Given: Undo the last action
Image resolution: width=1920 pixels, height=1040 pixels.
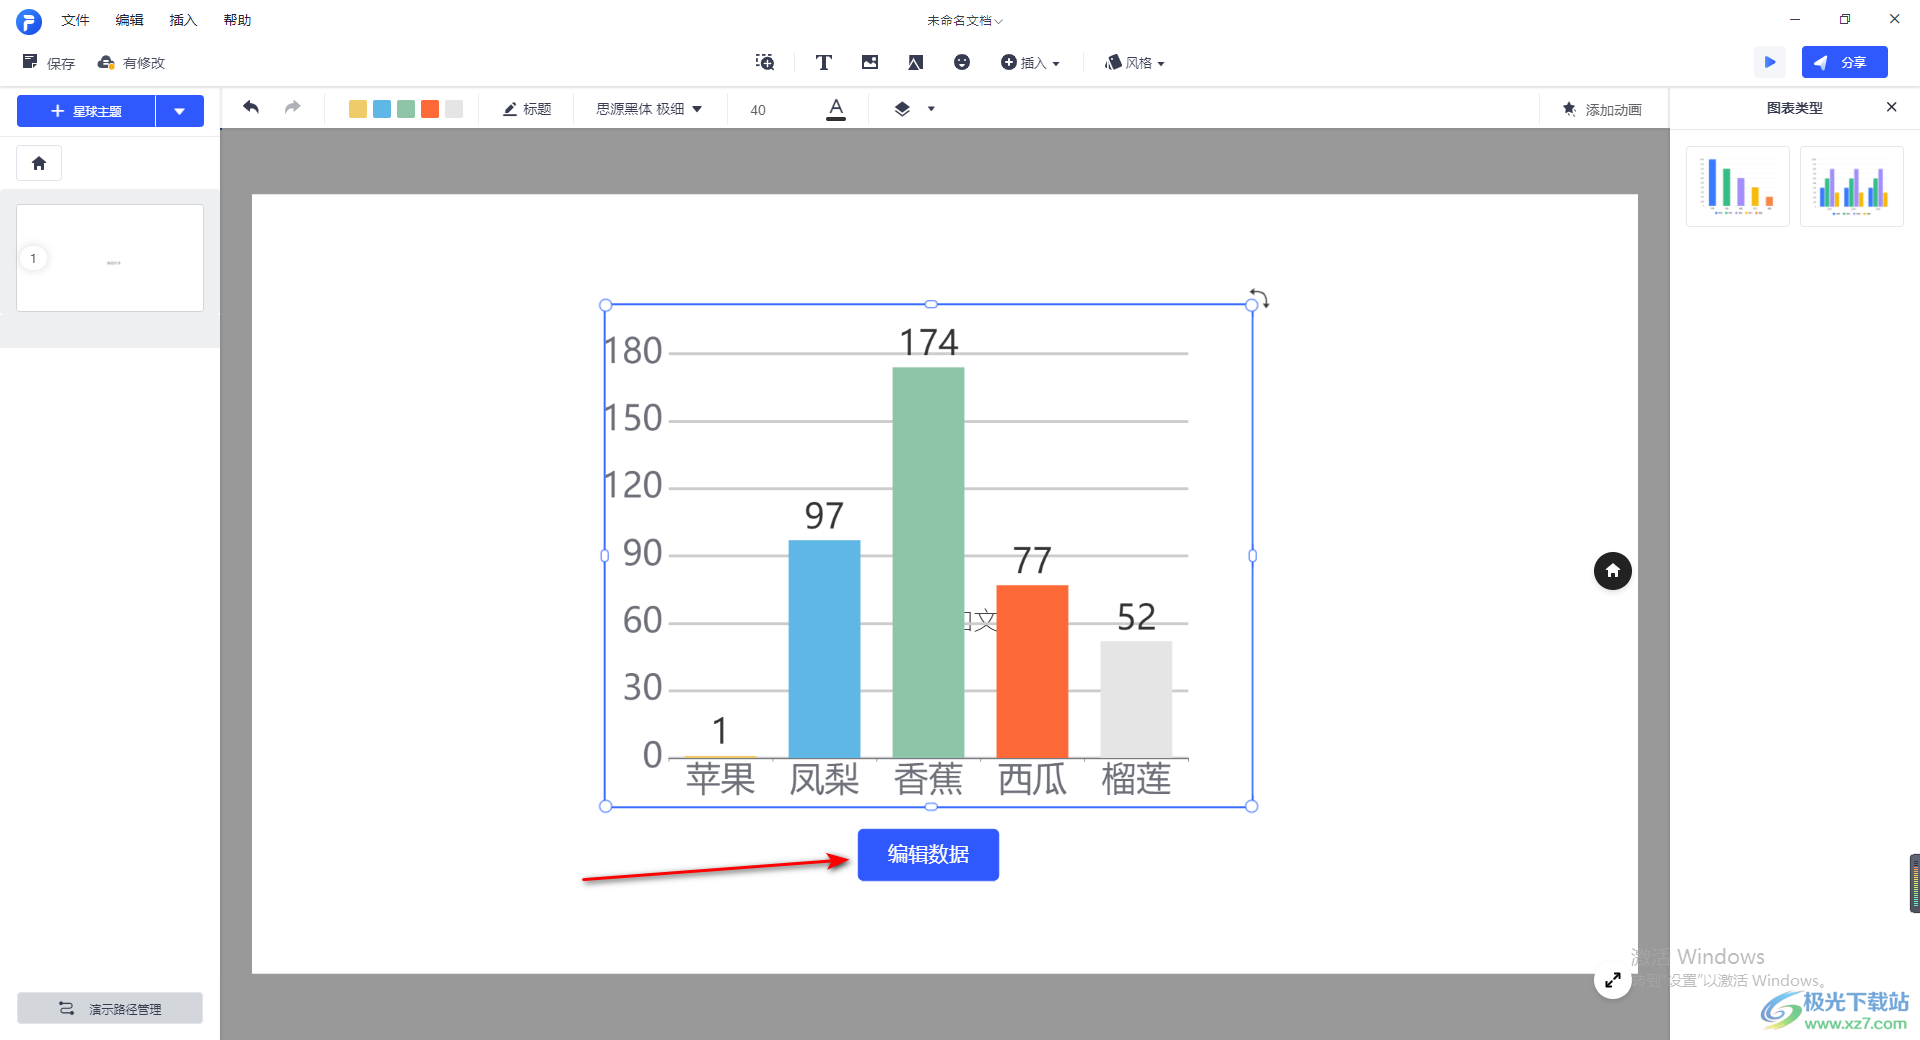Looking at the screenshot, I should pos(251,107).
